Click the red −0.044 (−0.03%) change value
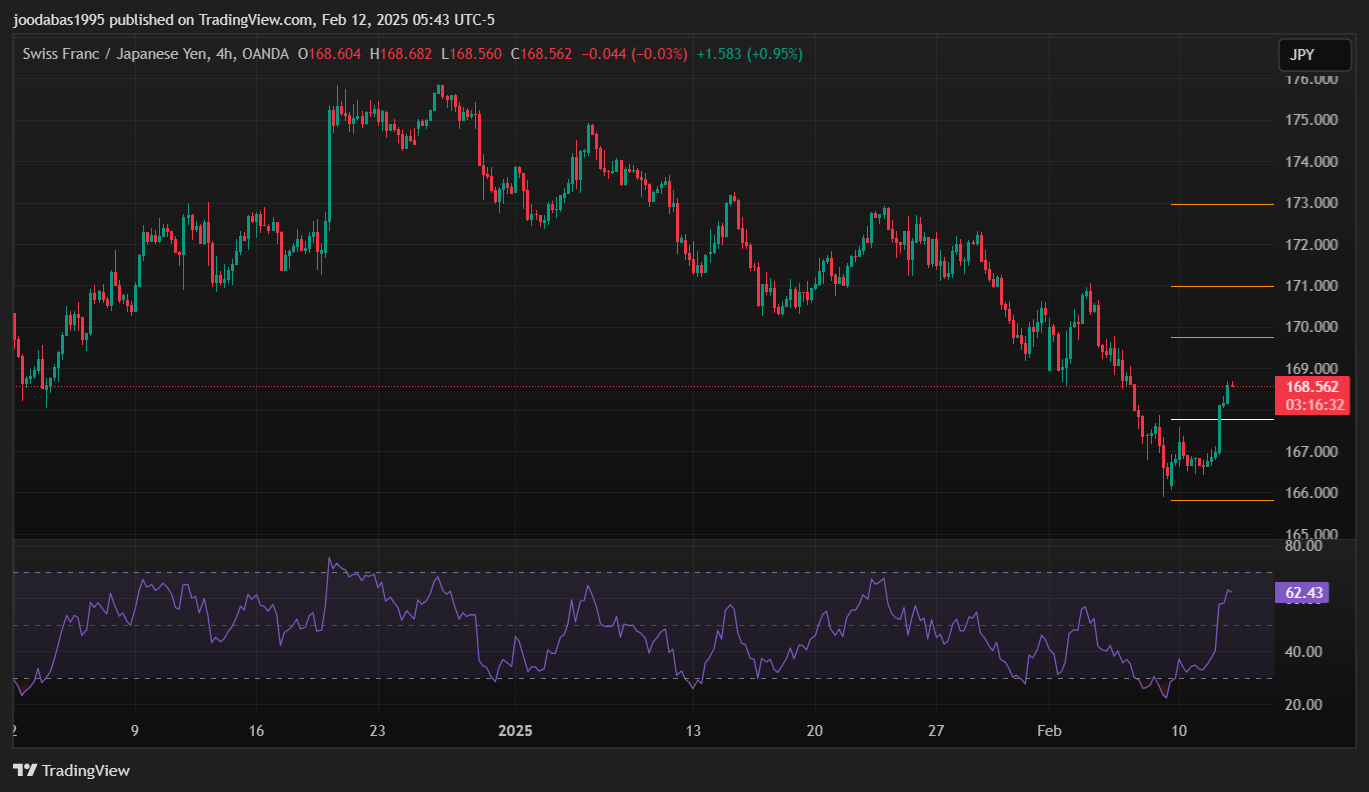The width and height of the screenshot is (1369, 792). [635, 54]
